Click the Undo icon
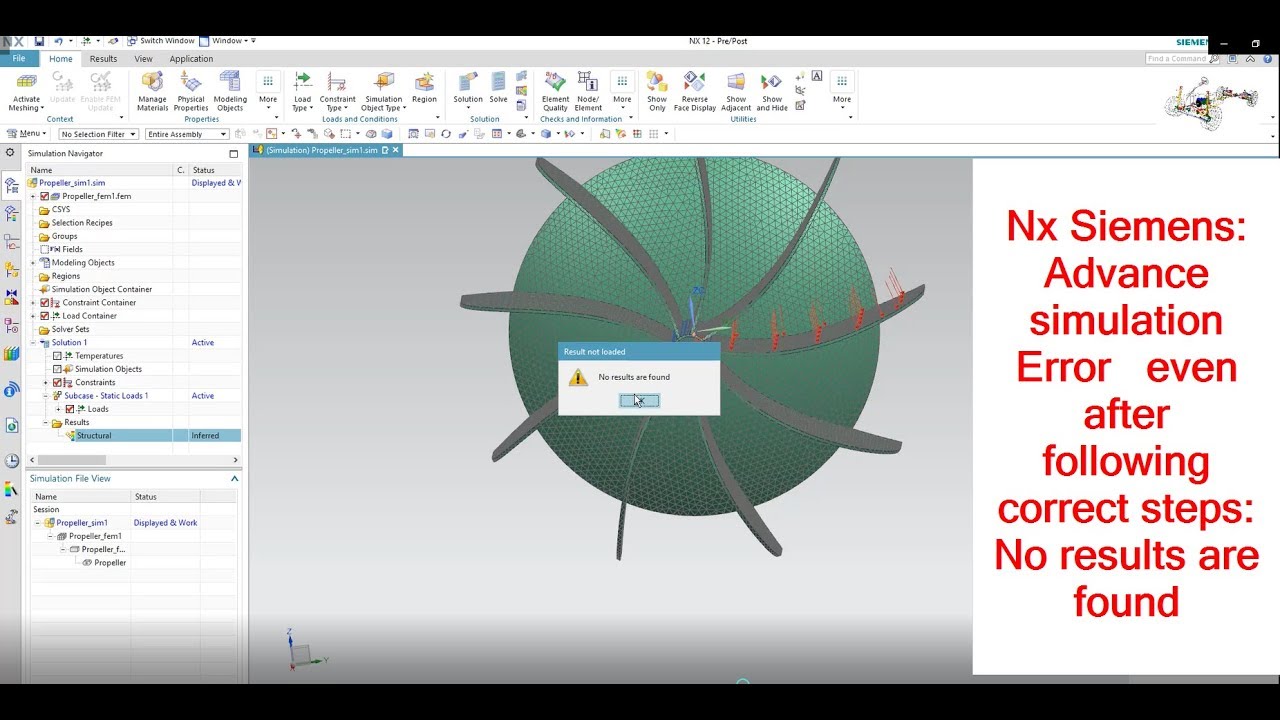 [58, 41]
